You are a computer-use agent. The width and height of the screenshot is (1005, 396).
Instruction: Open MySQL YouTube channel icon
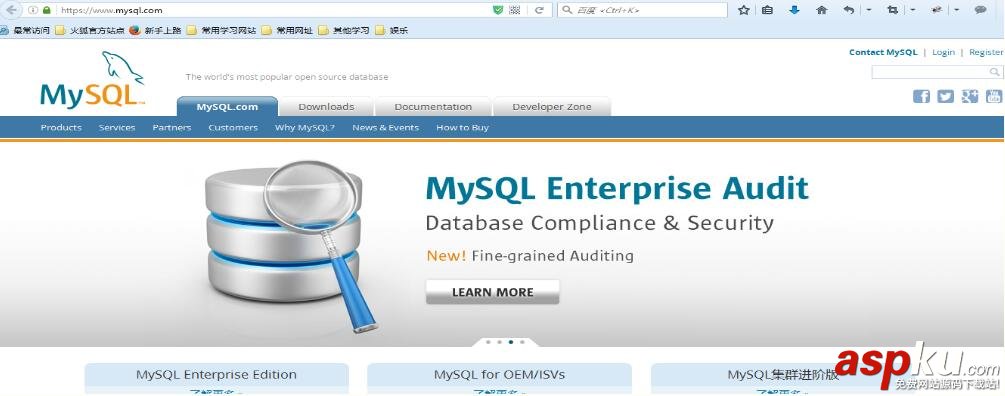pyautogui.click(x=993, y=97)
